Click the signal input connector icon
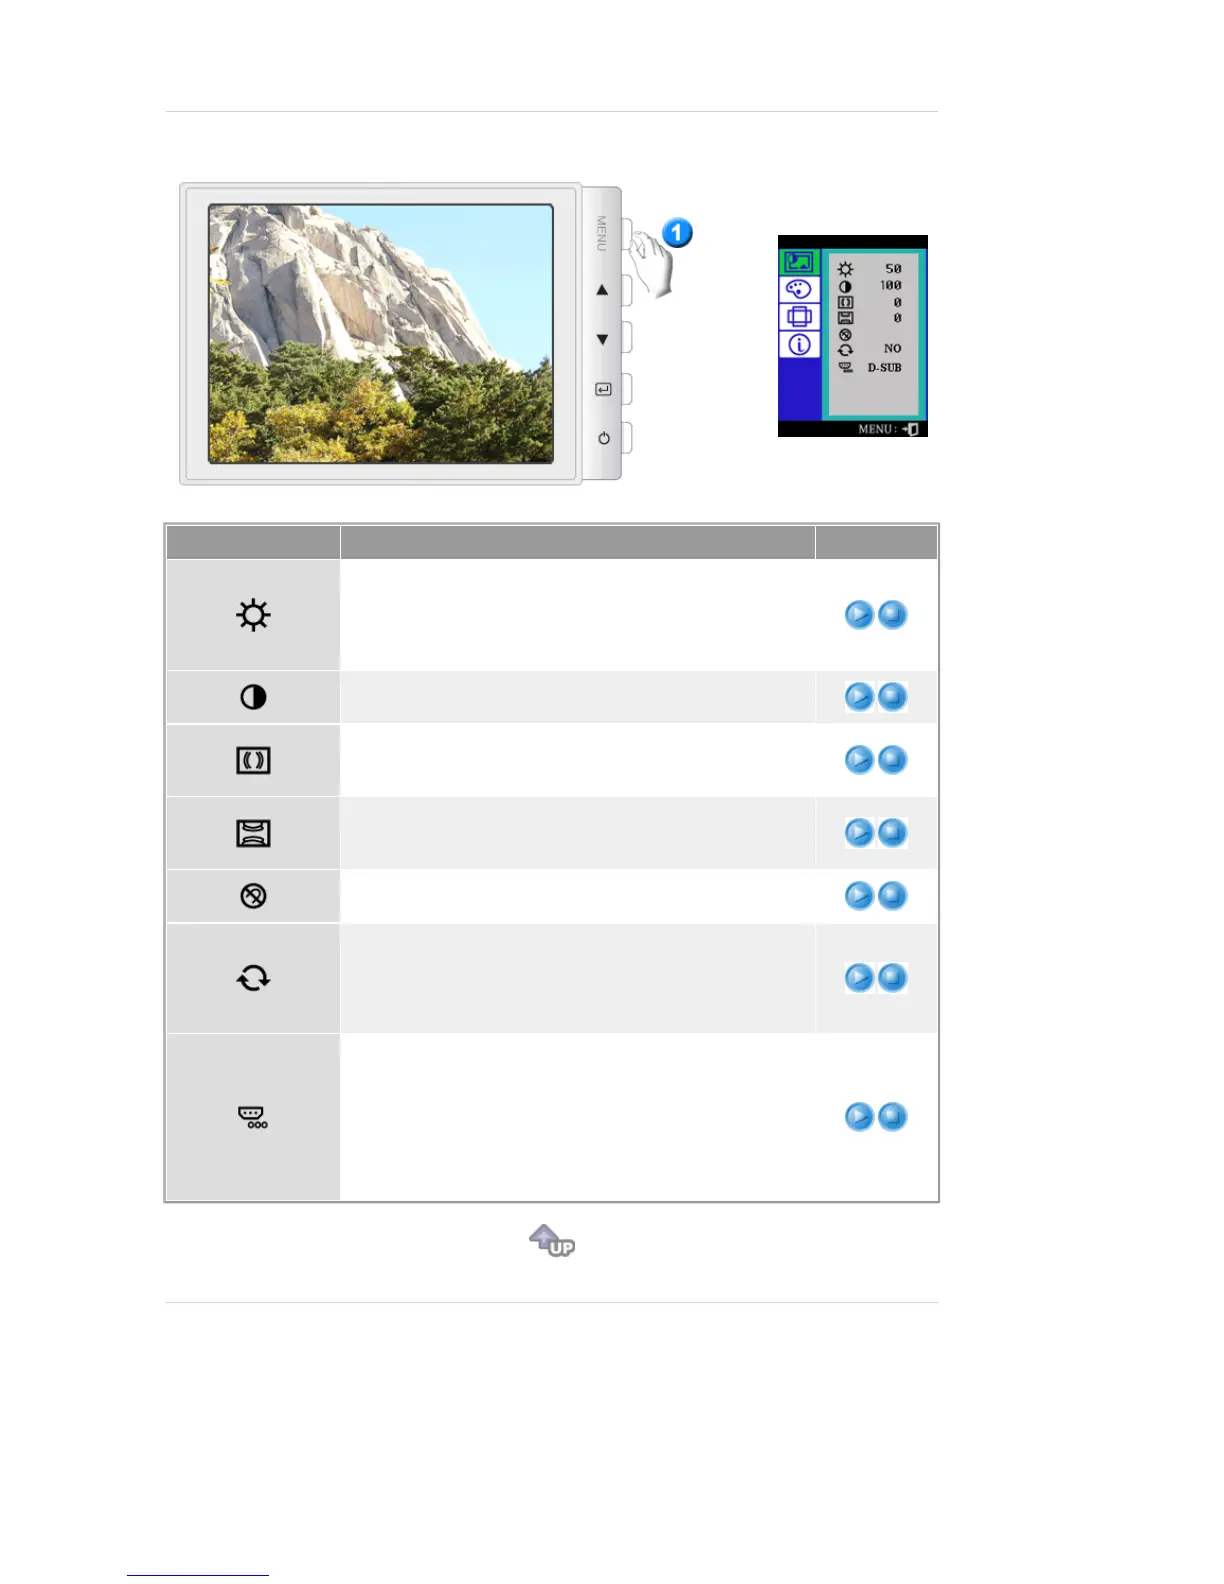 (x=252, y=1117)
